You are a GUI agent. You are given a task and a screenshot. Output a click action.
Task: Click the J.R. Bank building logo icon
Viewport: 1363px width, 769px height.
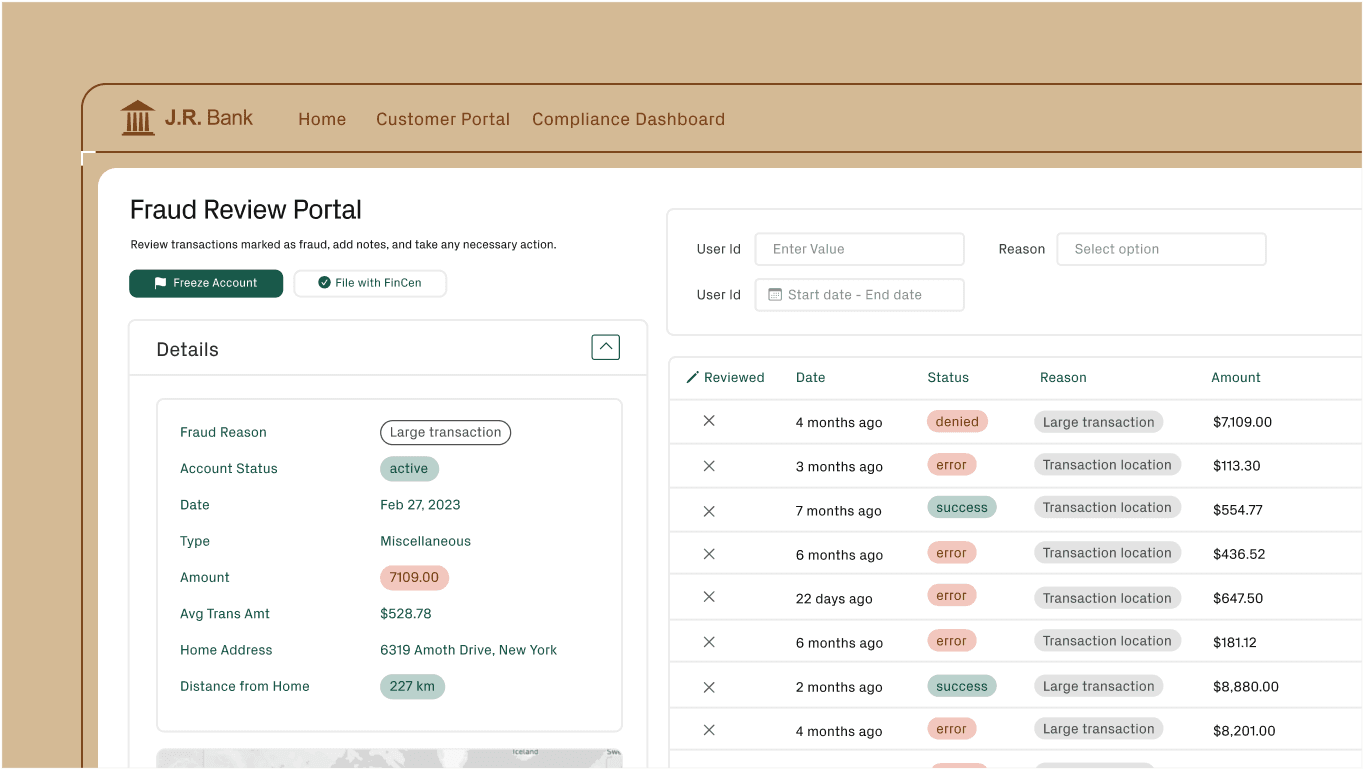tap(137, 117)
